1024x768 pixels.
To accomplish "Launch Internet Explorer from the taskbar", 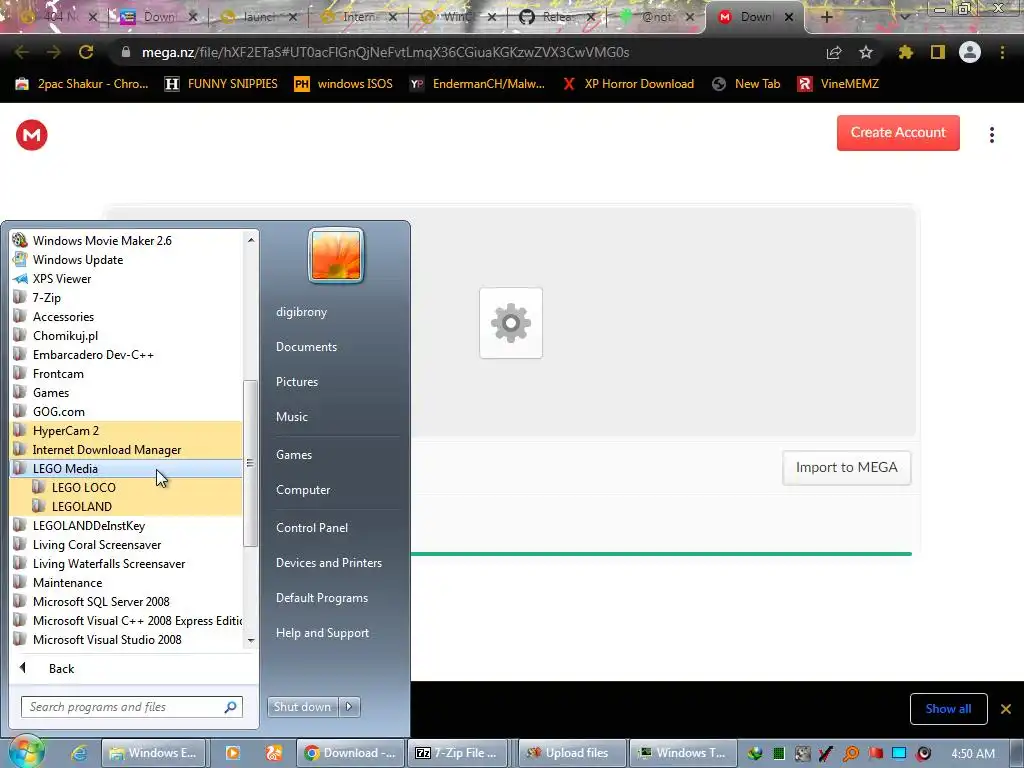I will pyautogui.click(x=79, y=753).
